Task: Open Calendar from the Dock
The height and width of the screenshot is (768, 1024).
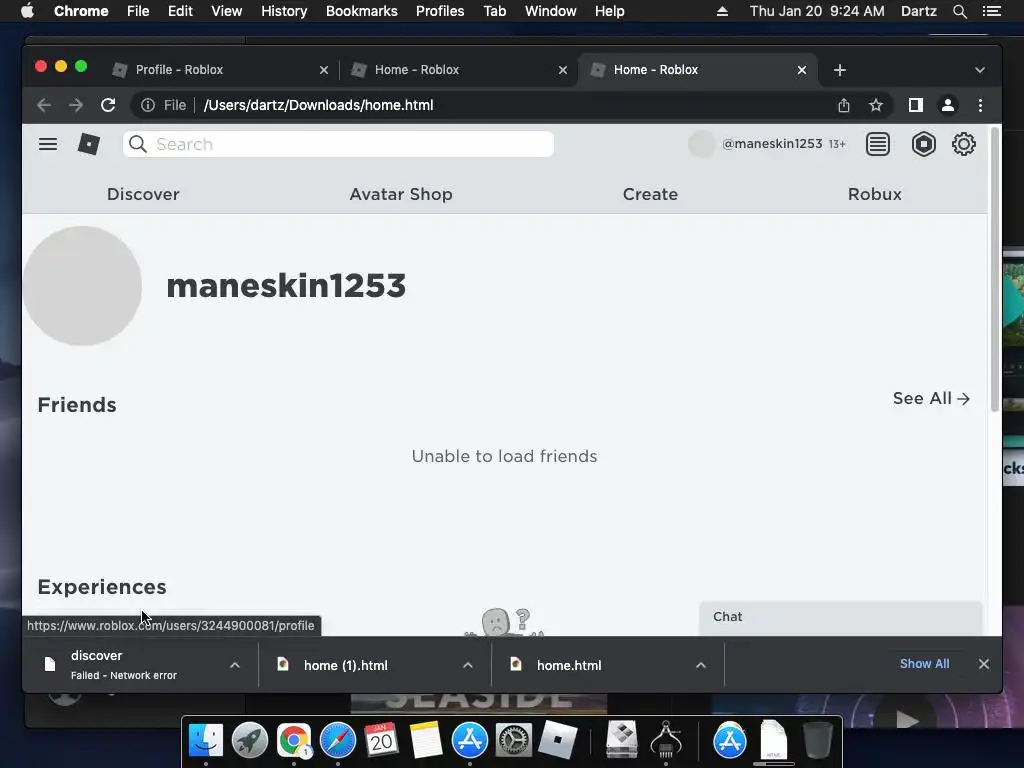Action: pos(381,741)
